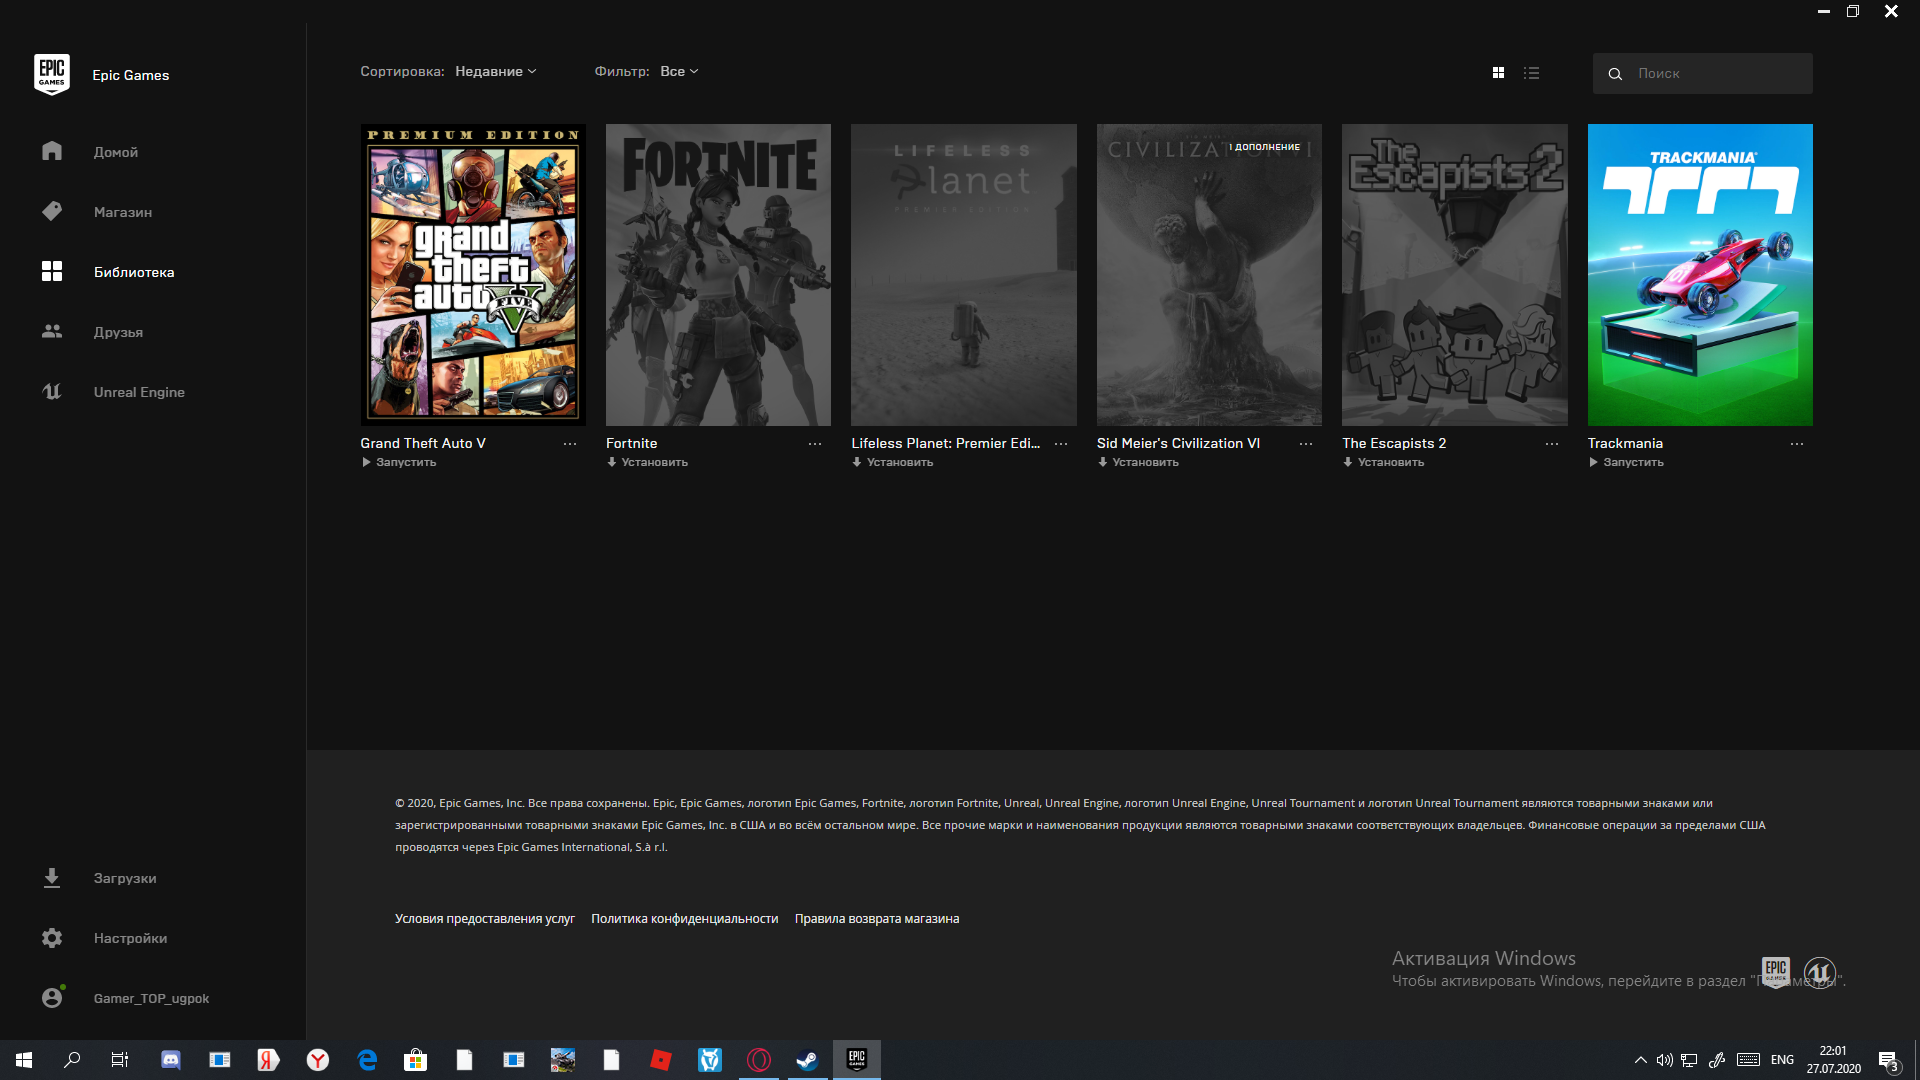Open Lifeless Planet three-dot options menu

click(x=1061, y=444)
